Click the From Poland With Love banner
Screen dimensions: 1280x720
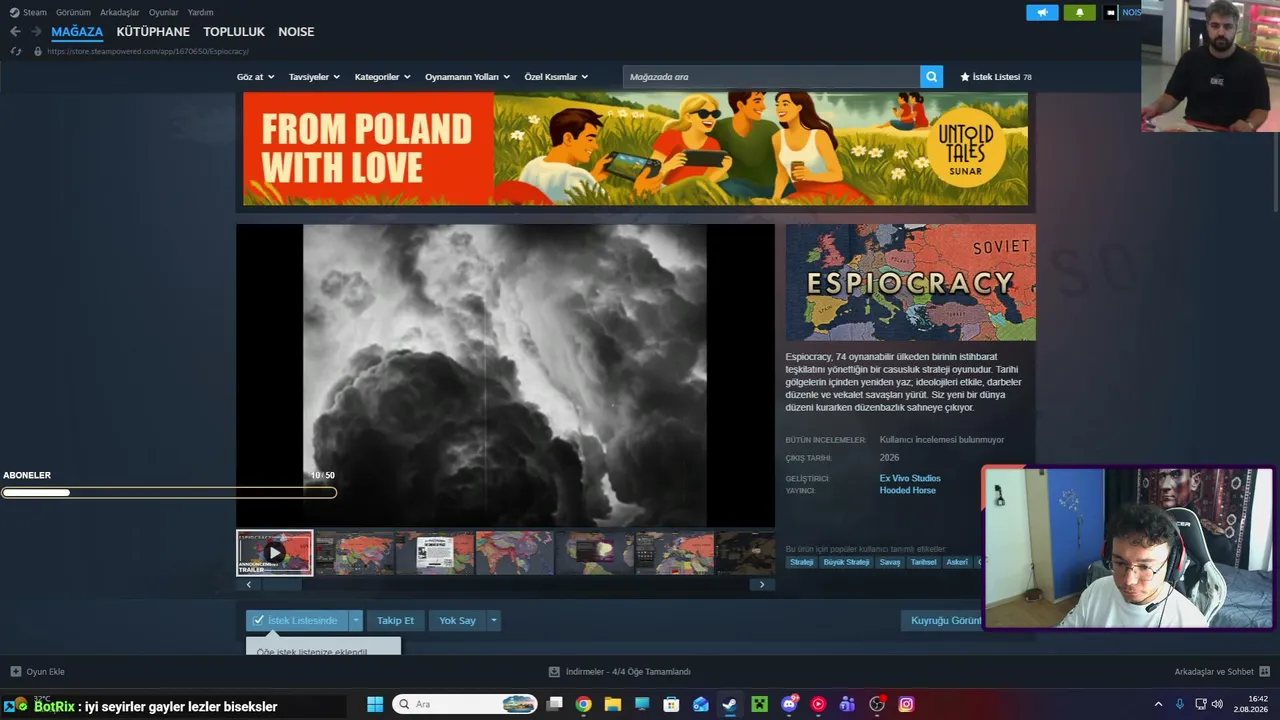coord(635,149)
